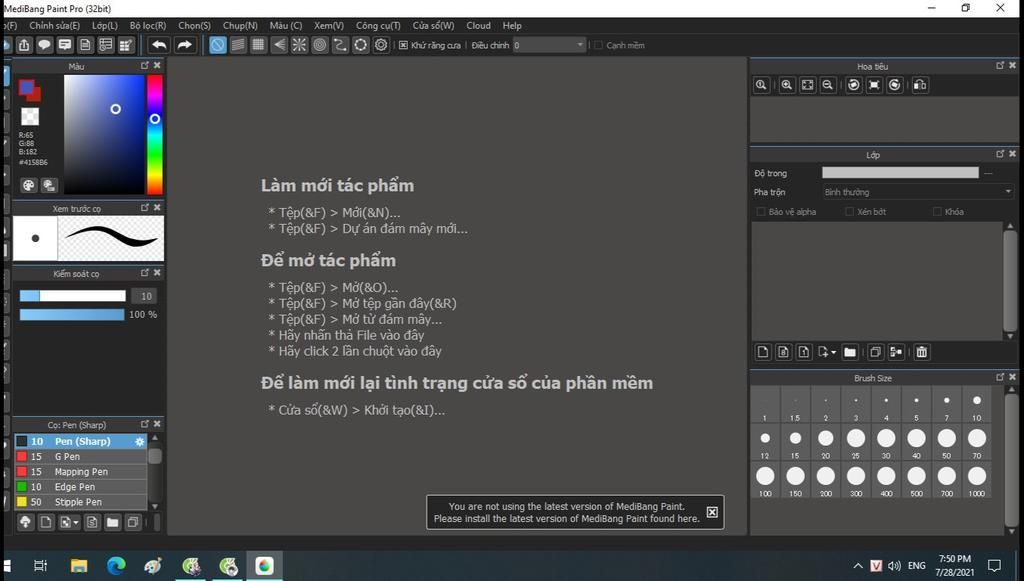Open Lớp(L) menu

click(104, 25)
